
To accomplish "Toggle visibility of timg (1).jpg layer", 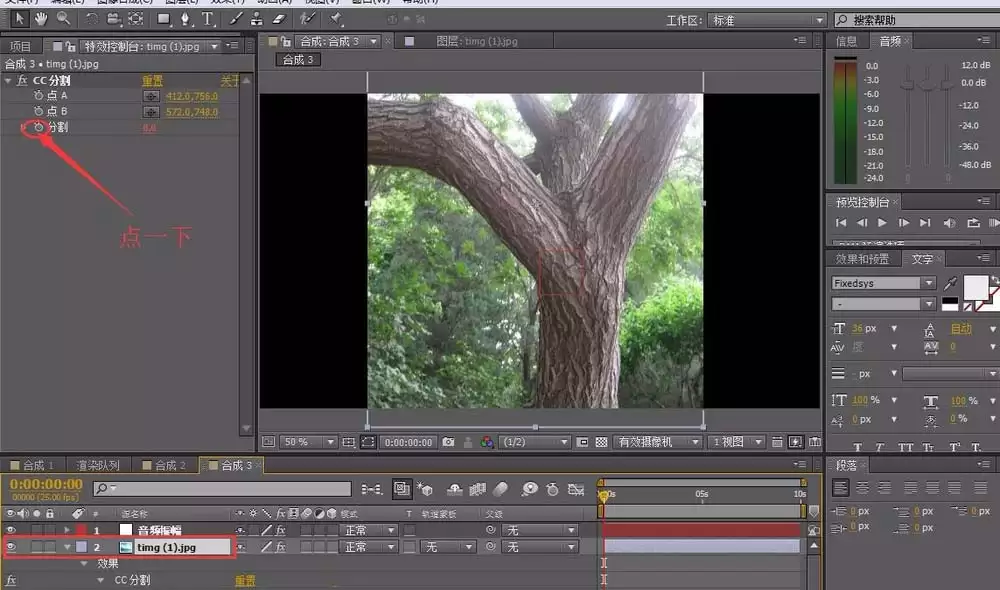I will (11, 547).
